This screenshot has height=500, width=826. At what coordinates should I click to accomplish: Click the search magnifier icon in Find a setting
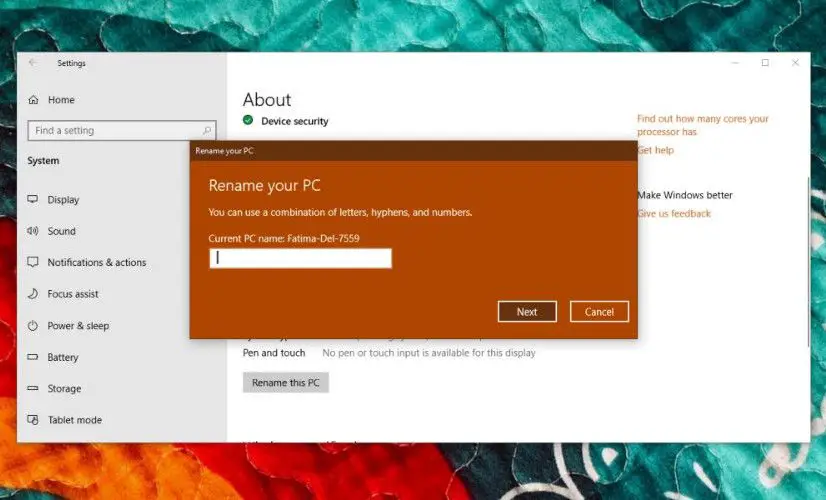pyautogui.click(x=207, y=130)
